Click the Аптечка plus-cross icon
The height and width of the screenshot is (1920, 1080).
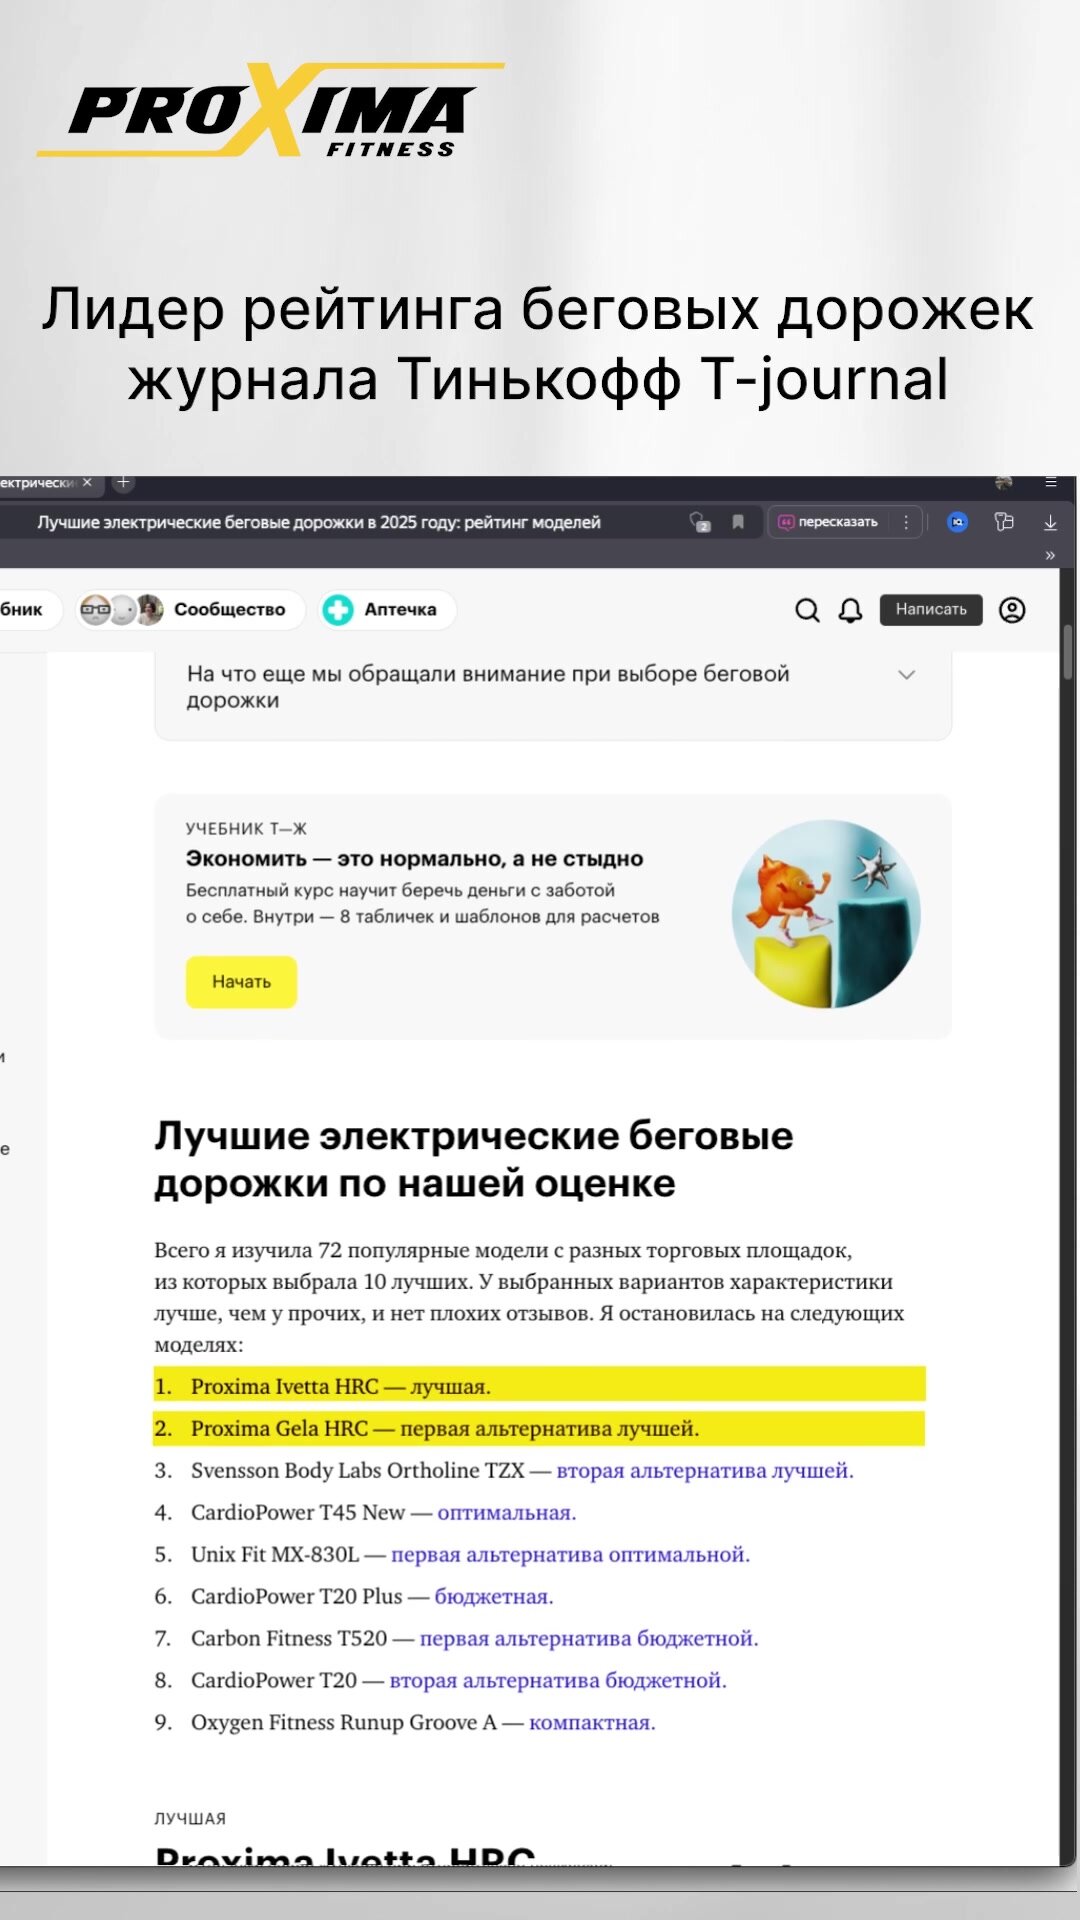tap(338, 609)
